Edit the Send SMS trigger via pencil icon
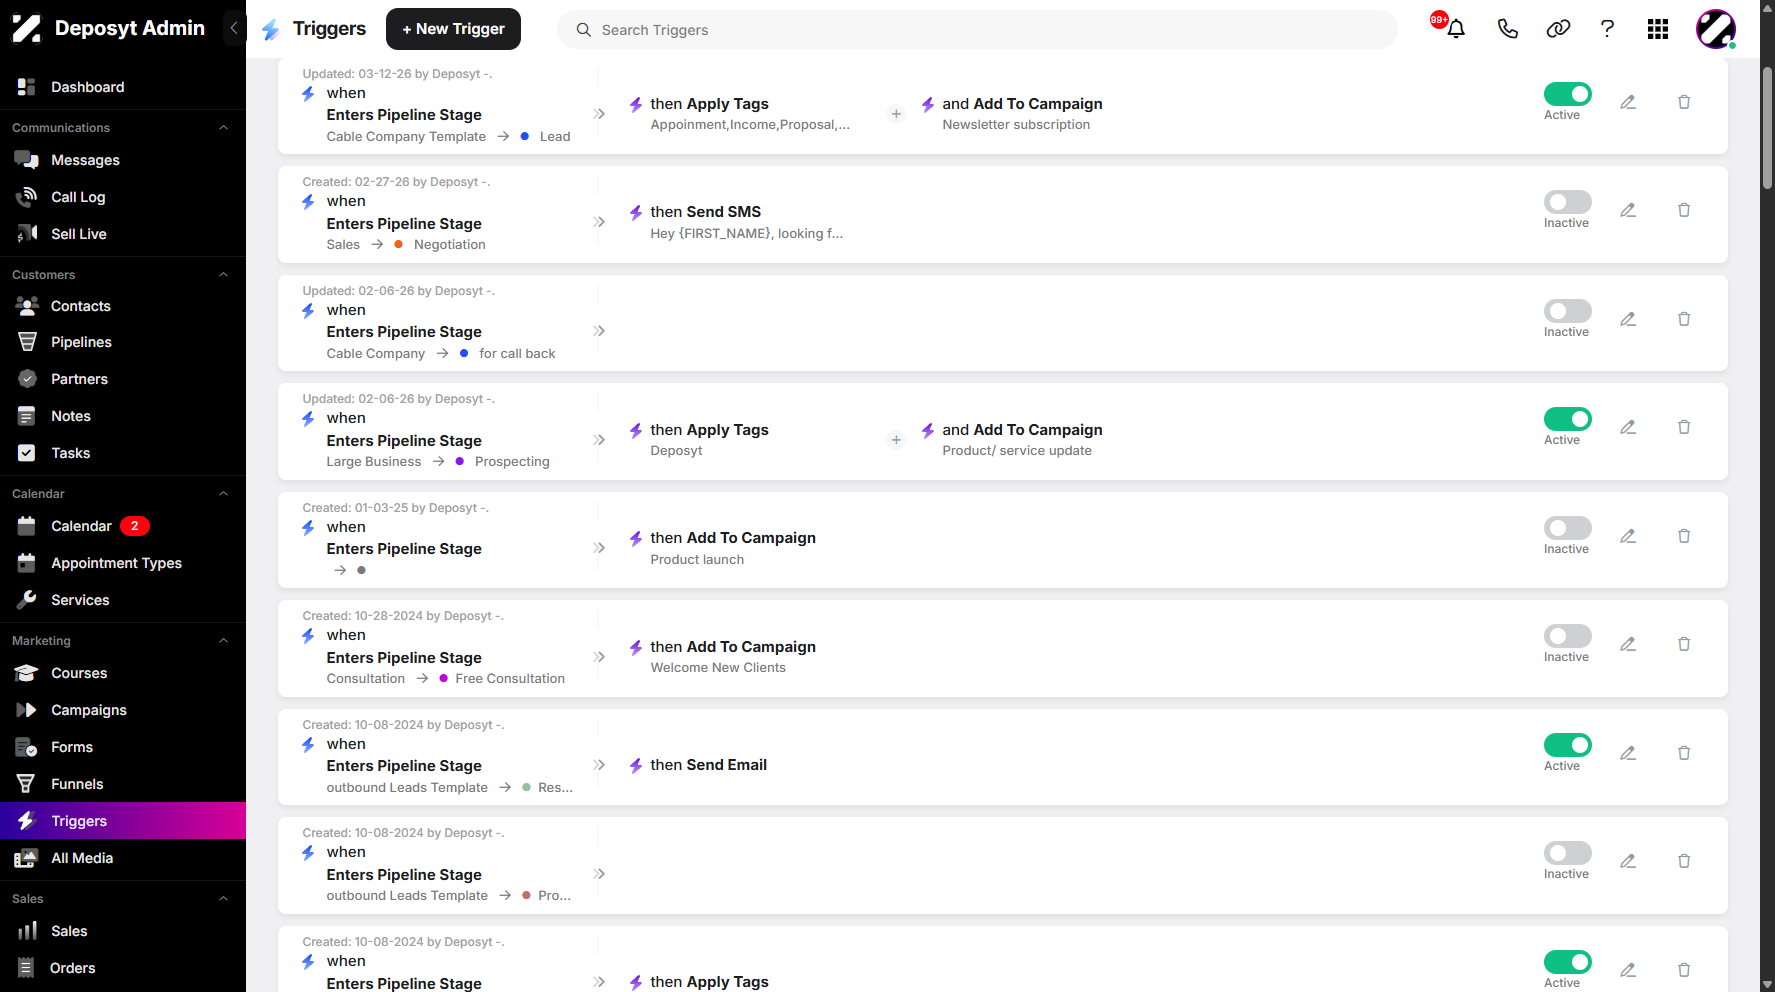This screenshot has width=1775, height=992. pyautogui.click(x=1628, y=210)
